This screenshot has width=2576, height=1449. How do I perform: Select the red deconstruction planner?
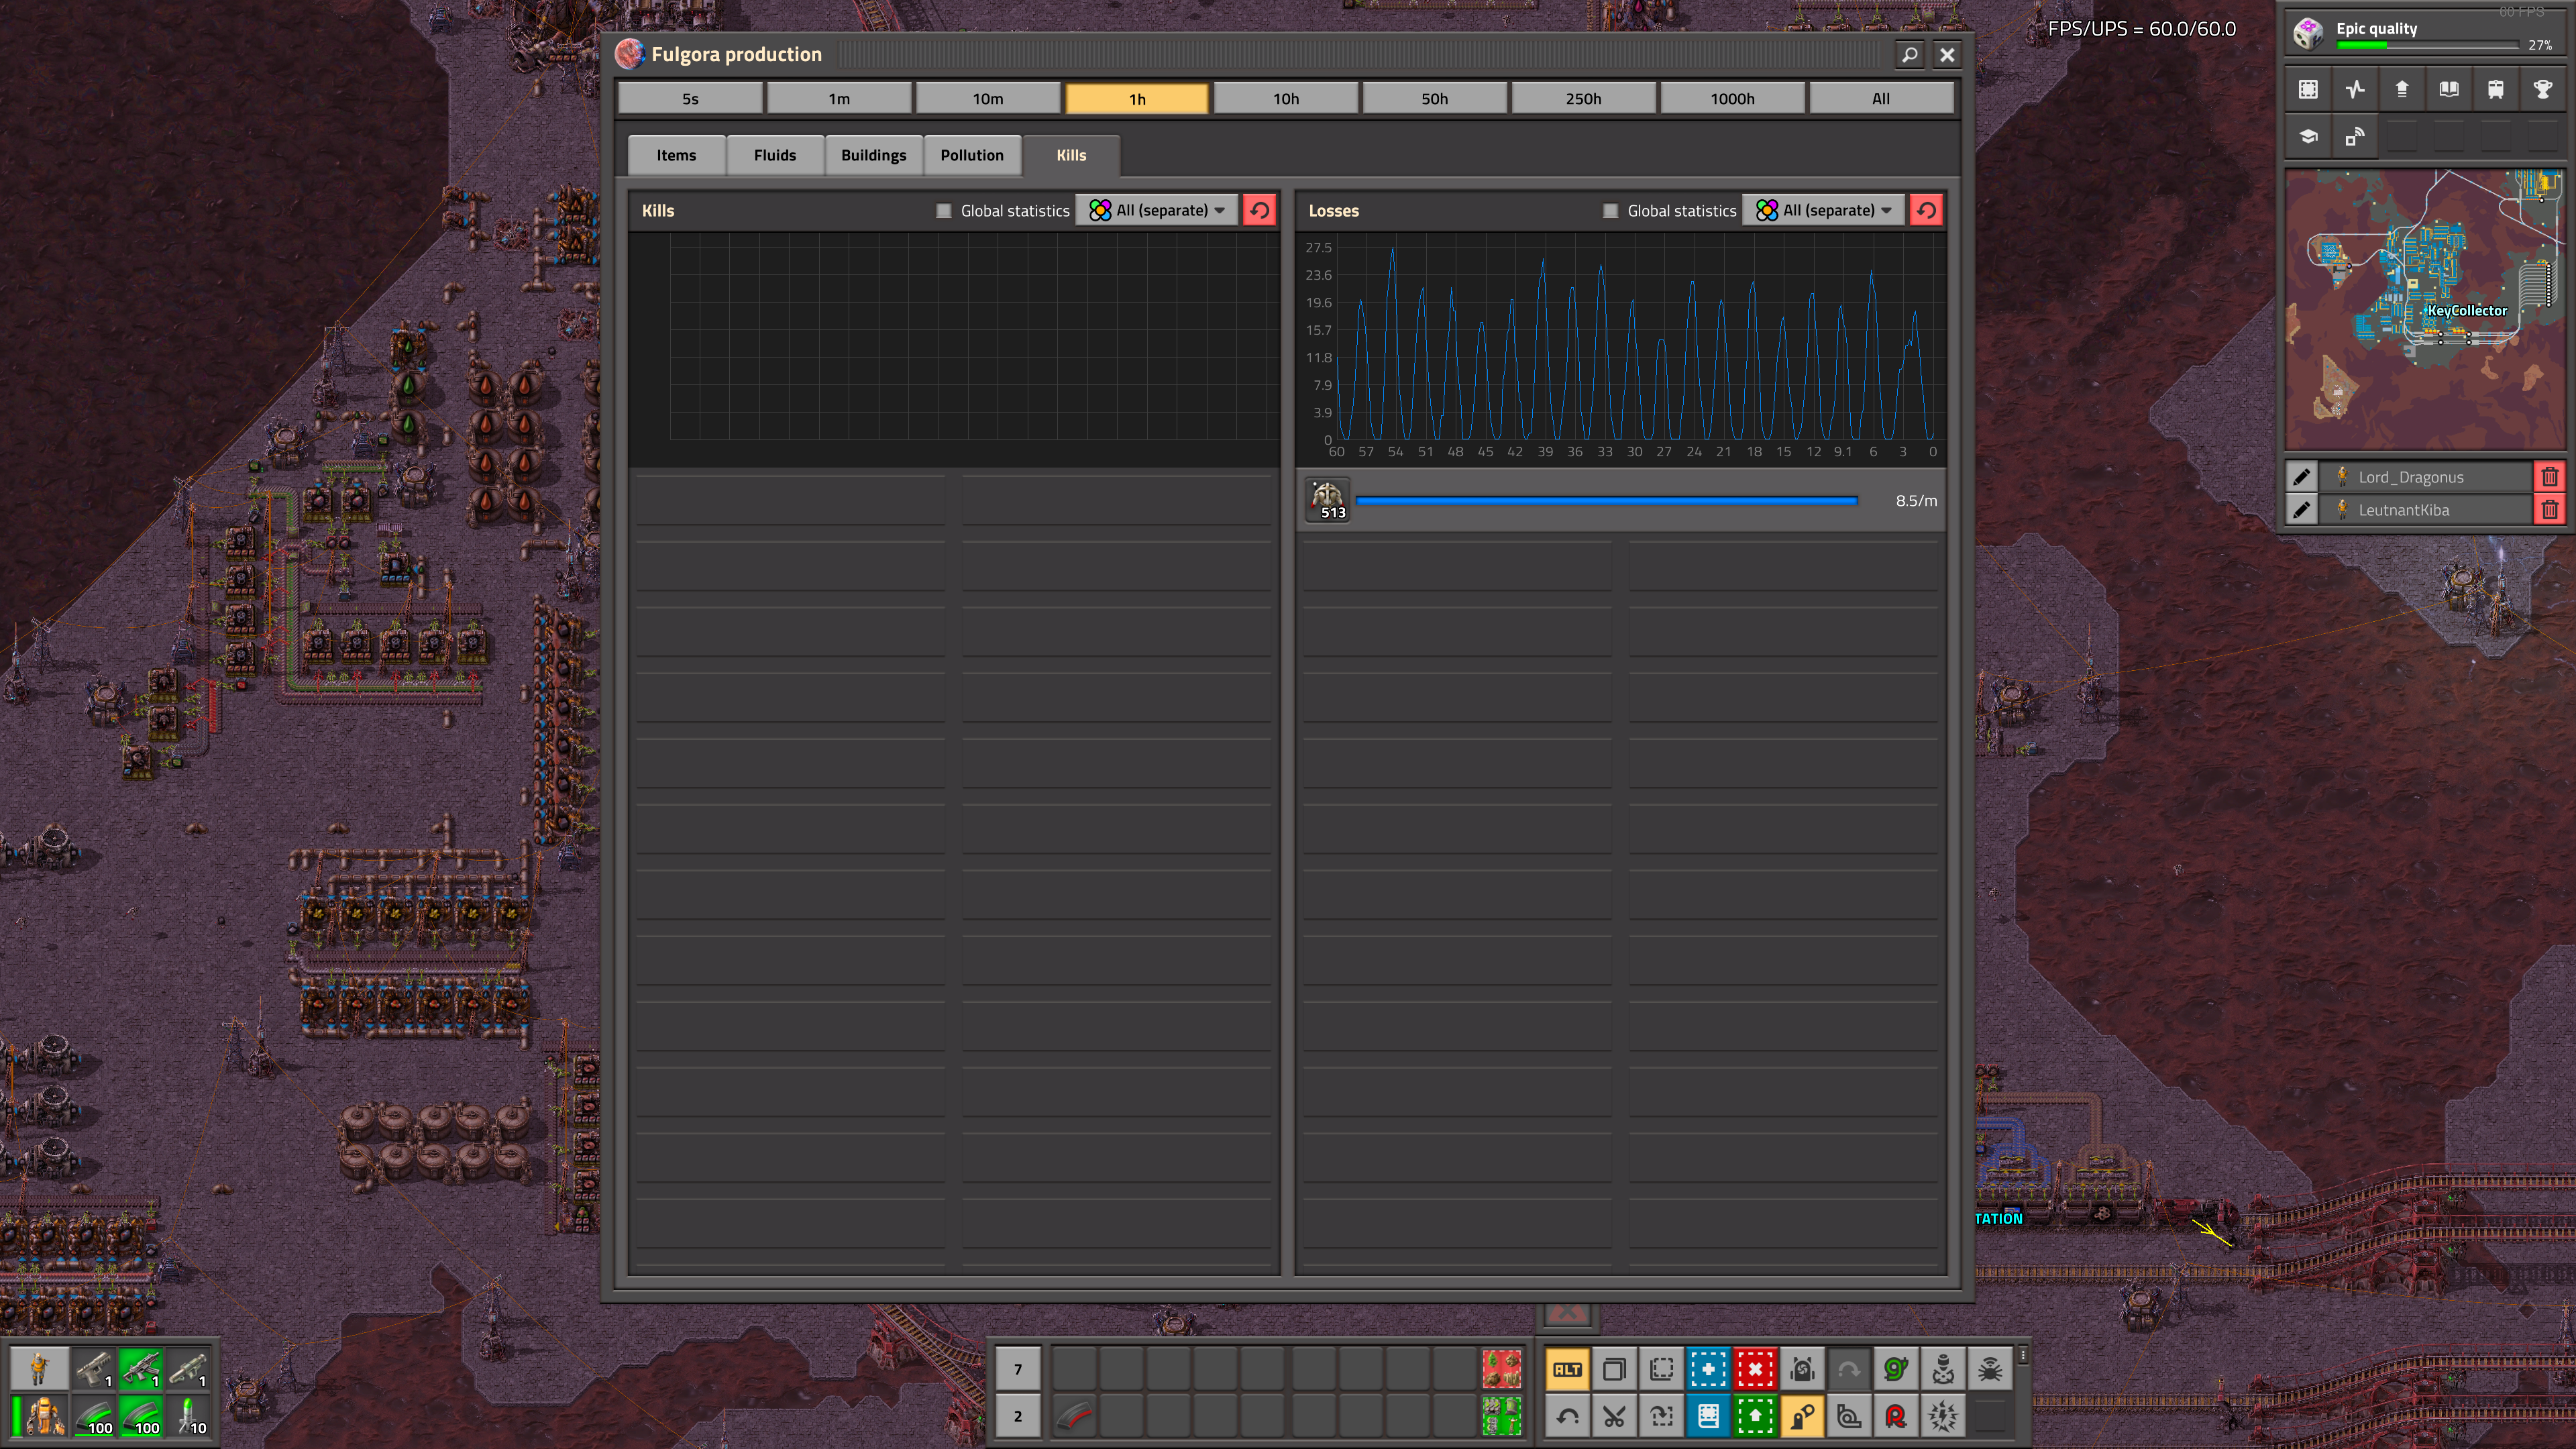coord(1755,1369)
